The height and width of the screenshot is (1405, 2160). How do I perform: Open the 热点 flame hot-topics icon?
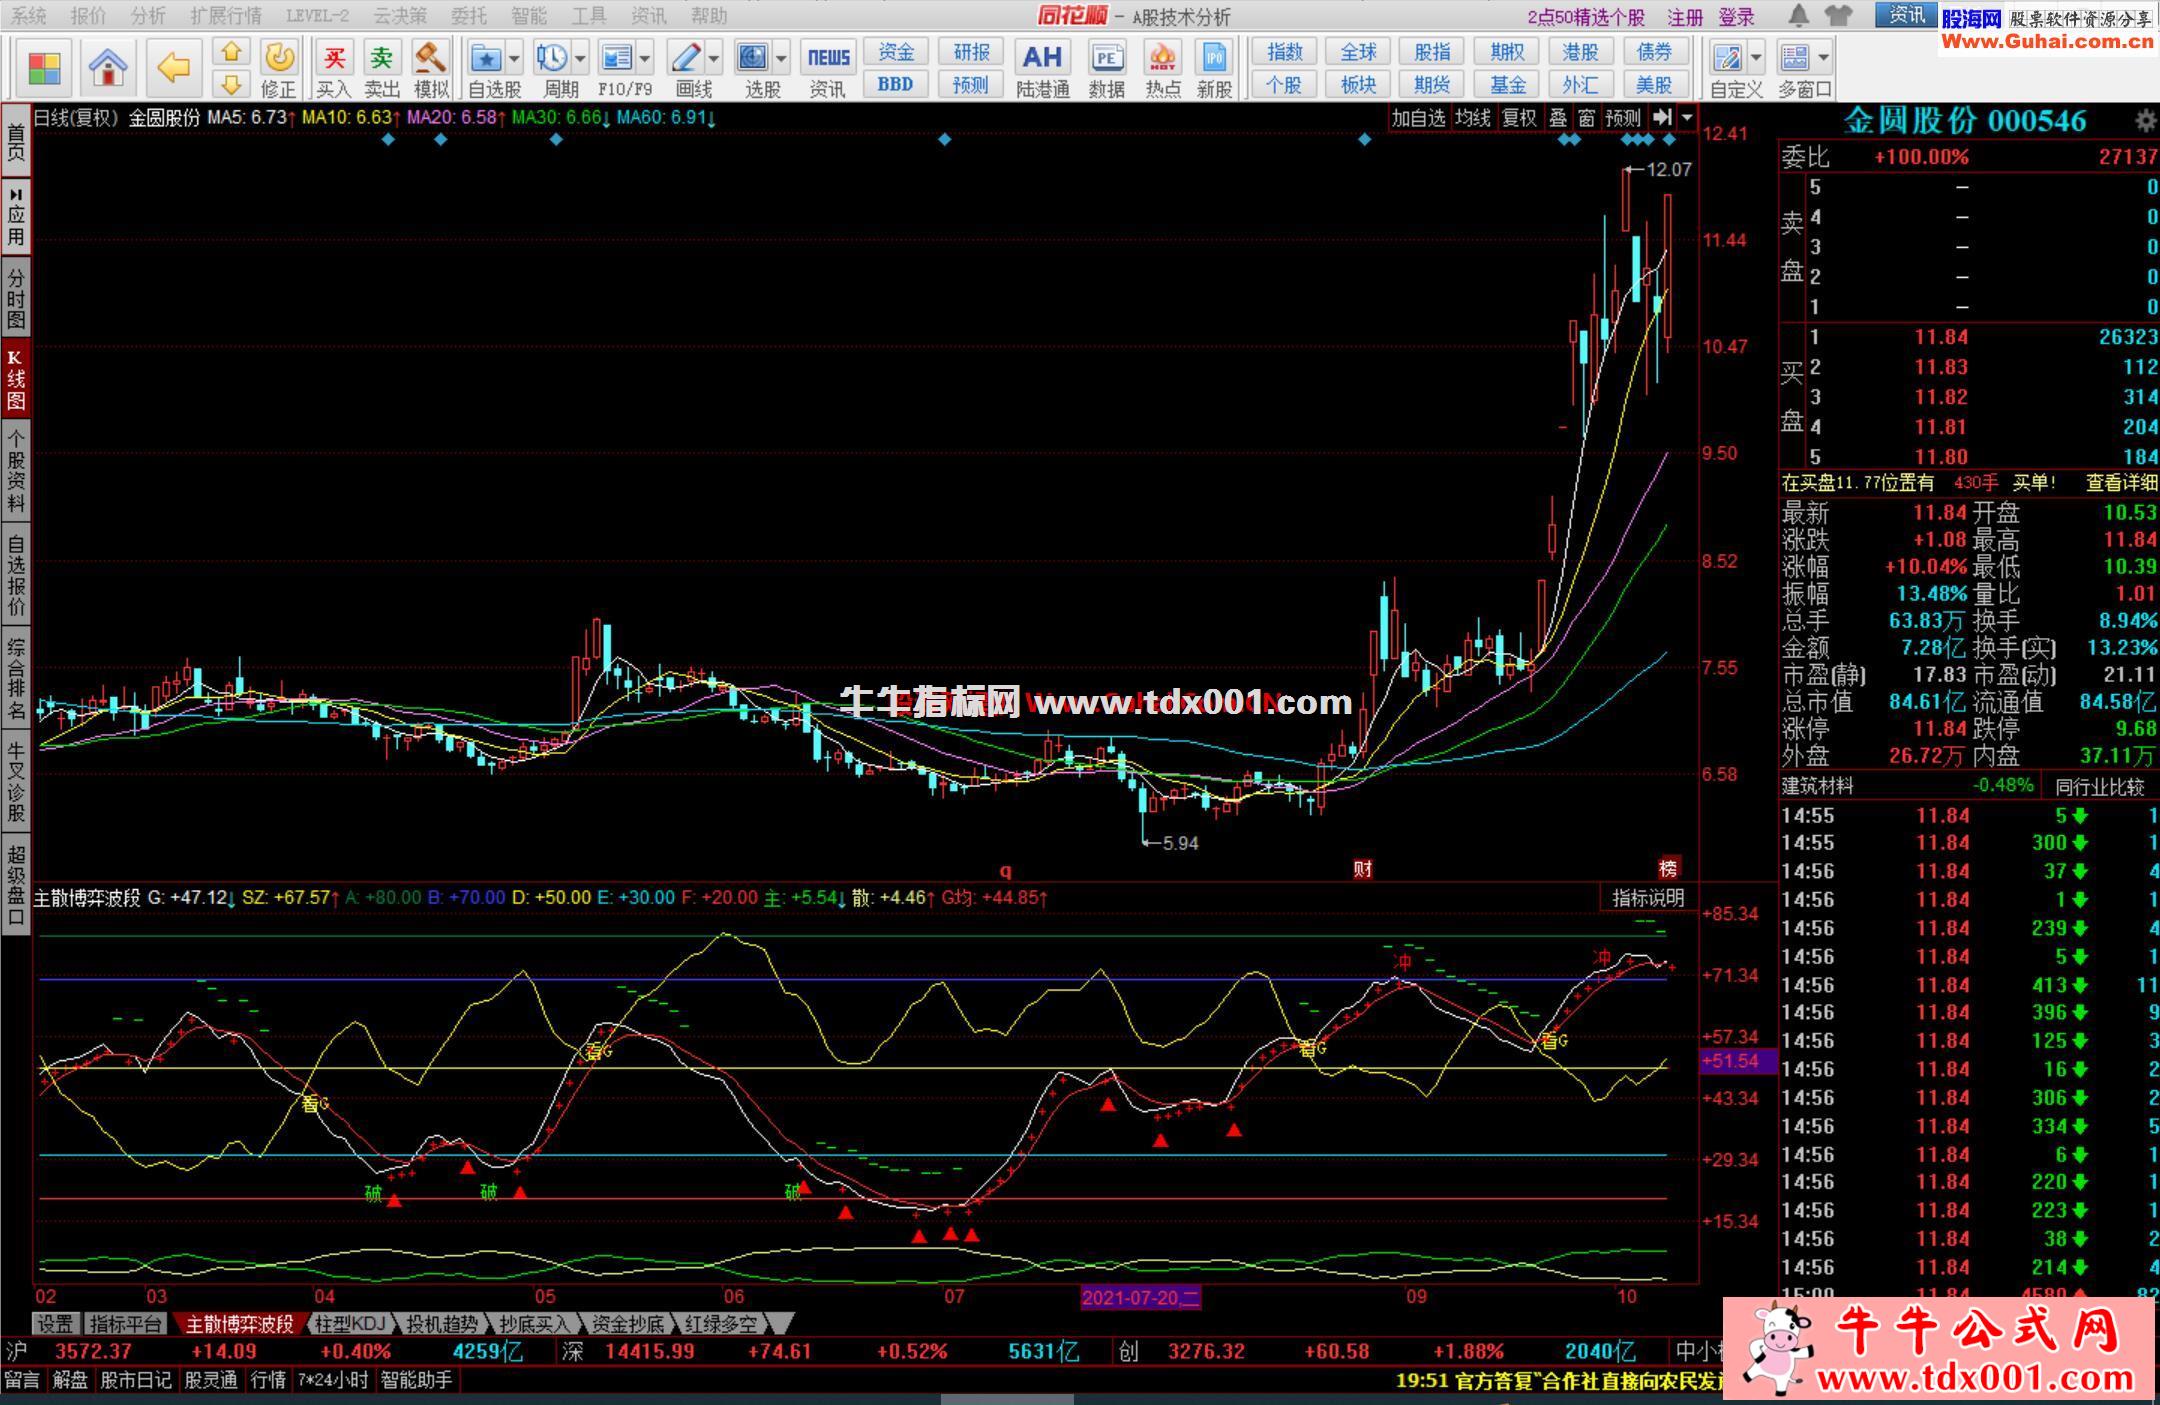1163,58
